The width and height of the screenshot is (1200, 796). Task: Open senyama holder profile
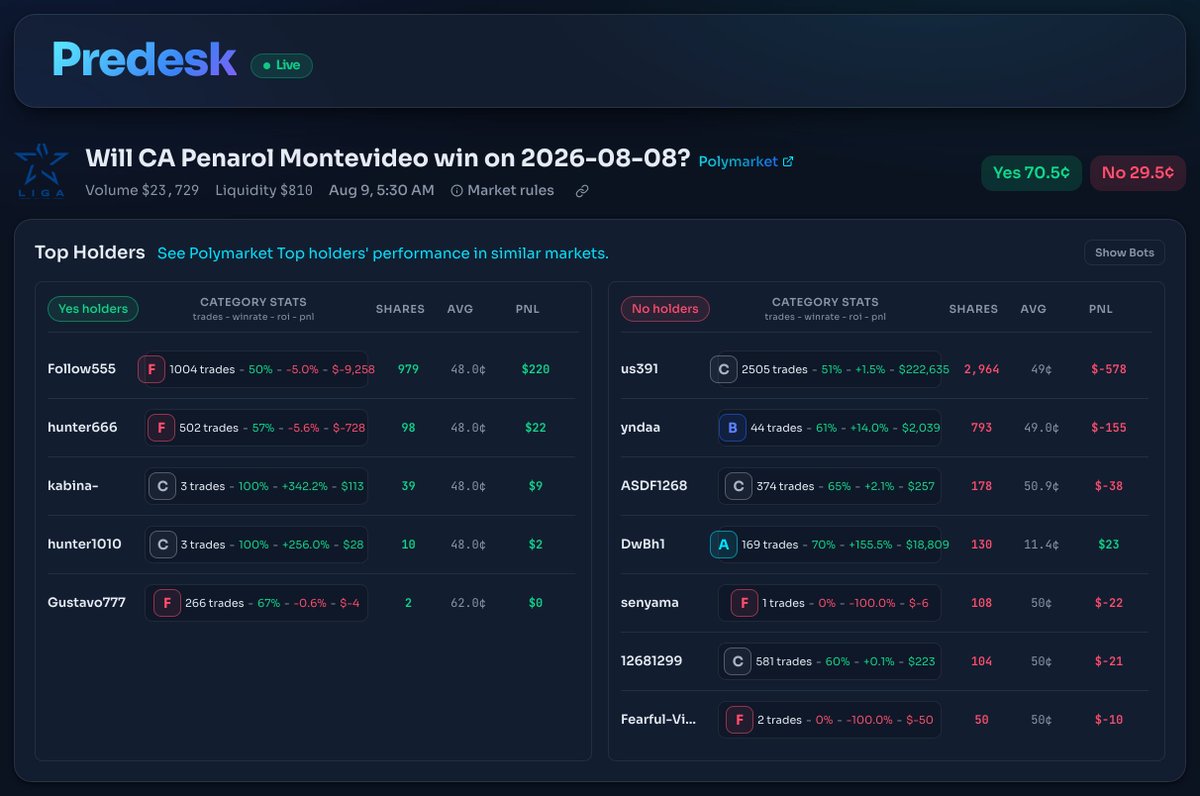pyautogui.click(x=650, y=602)
